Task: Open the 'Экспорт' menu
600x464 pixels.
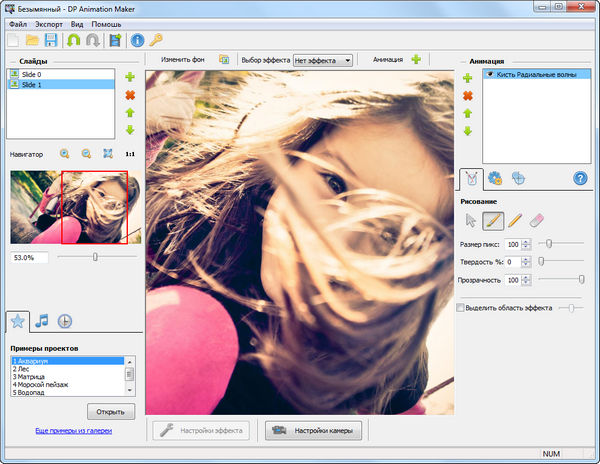Action: click(49, 23)
